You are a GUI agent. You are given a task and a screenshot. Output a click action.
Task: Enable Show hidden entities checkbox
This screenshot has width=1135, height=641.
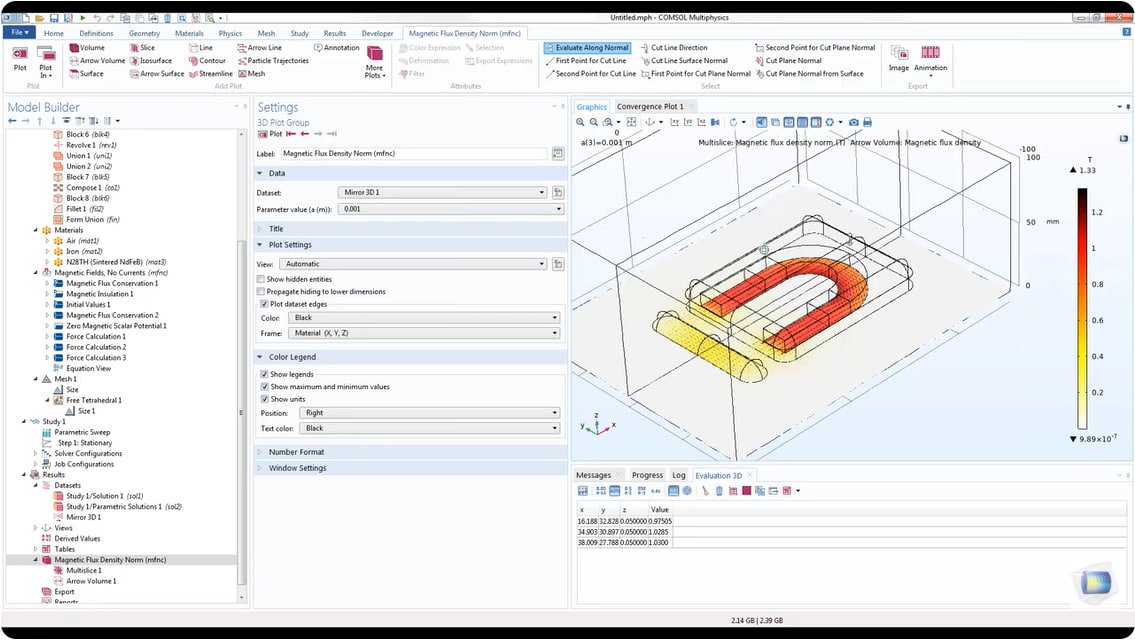pos(261,279)
